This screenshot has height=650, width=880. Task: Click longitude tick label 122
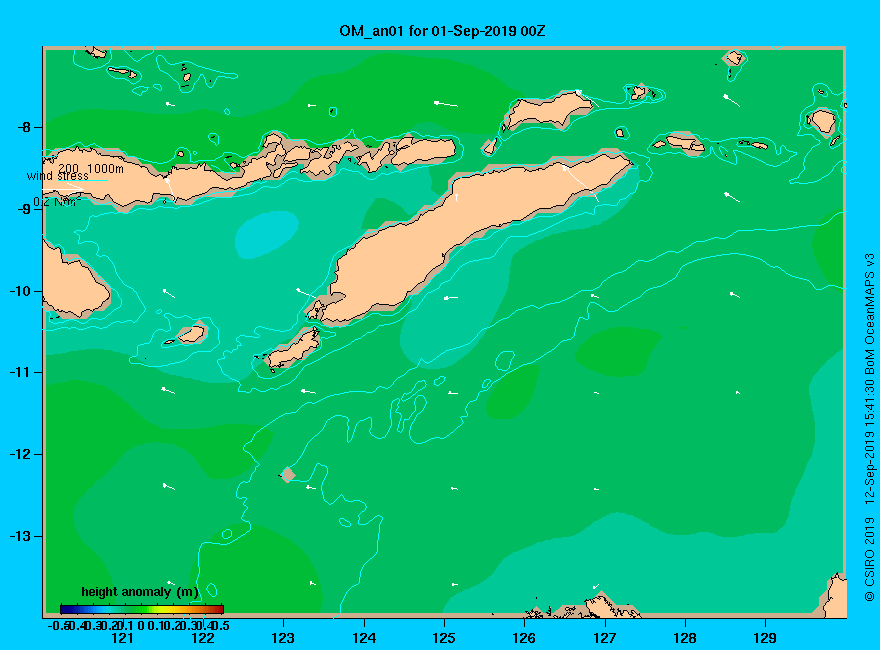point(203,638)
